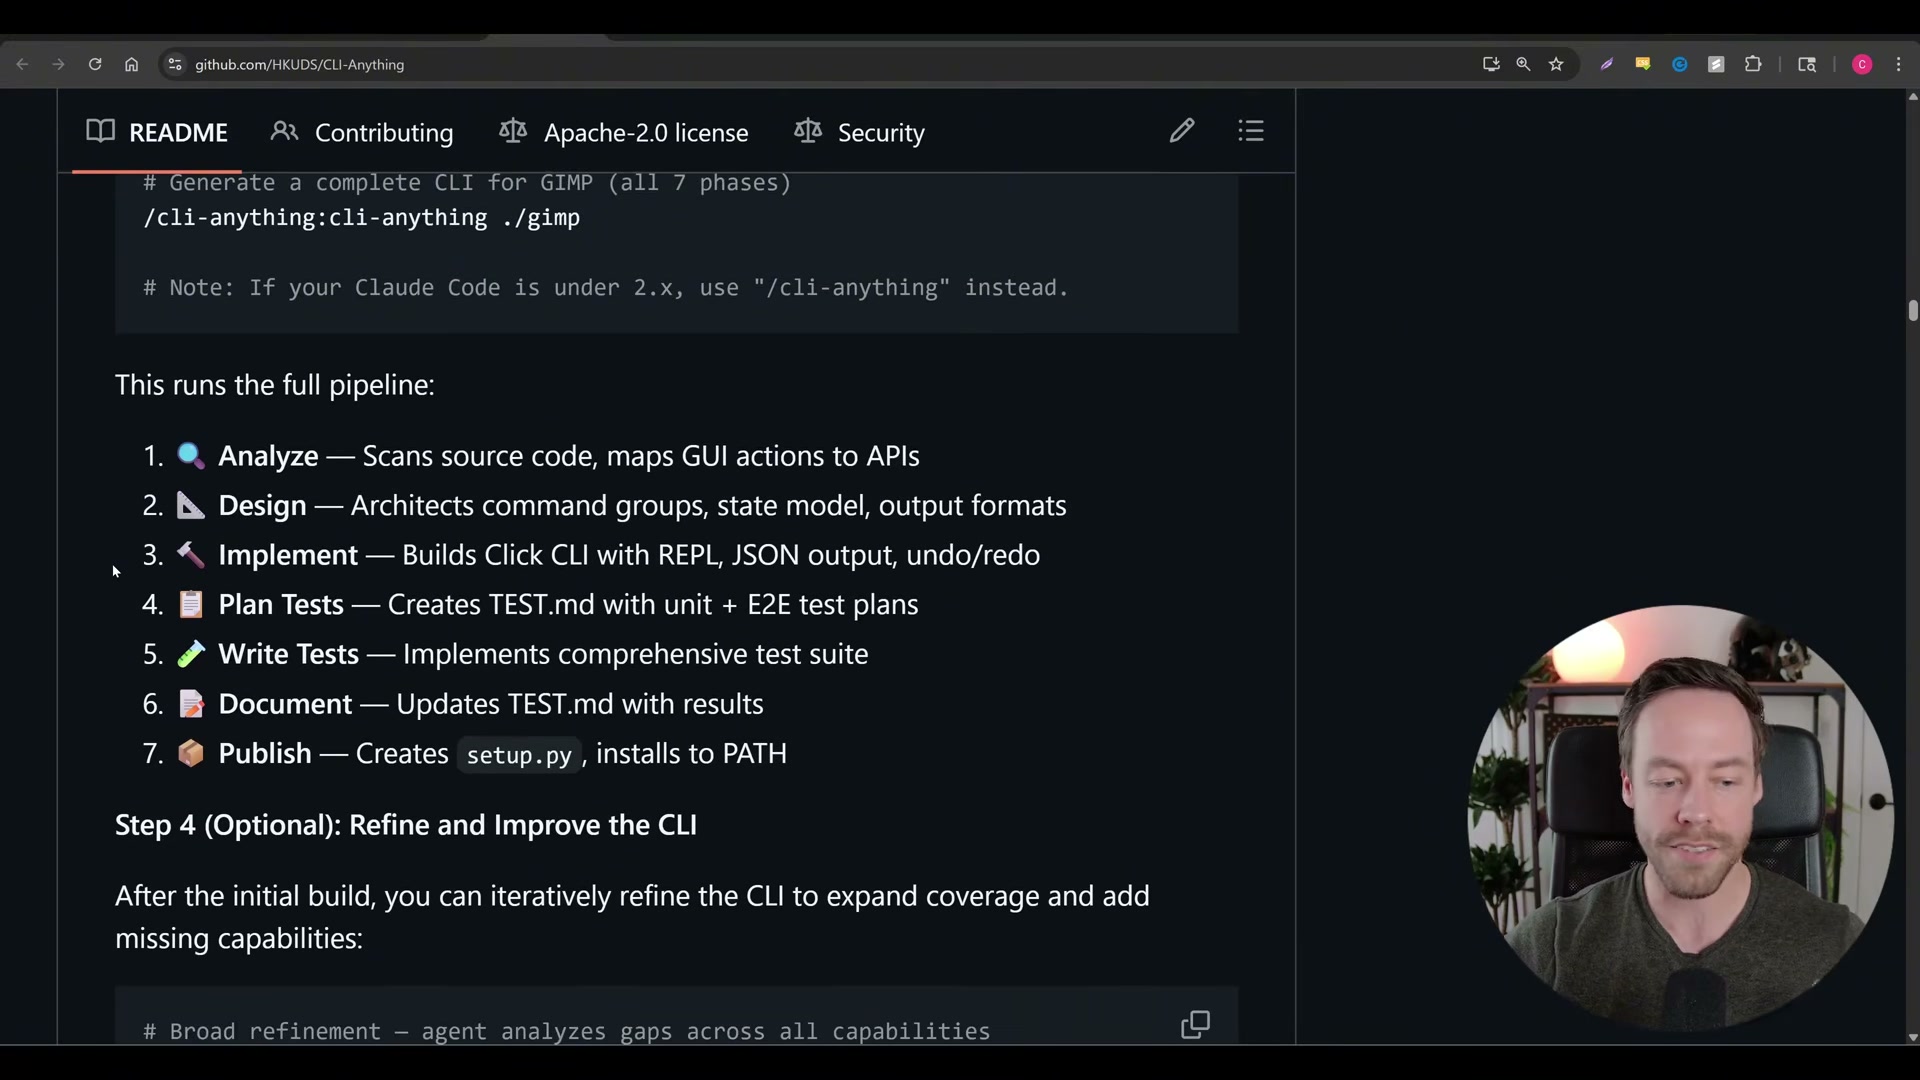Open the tab search icon

[x=1807, y=64]
